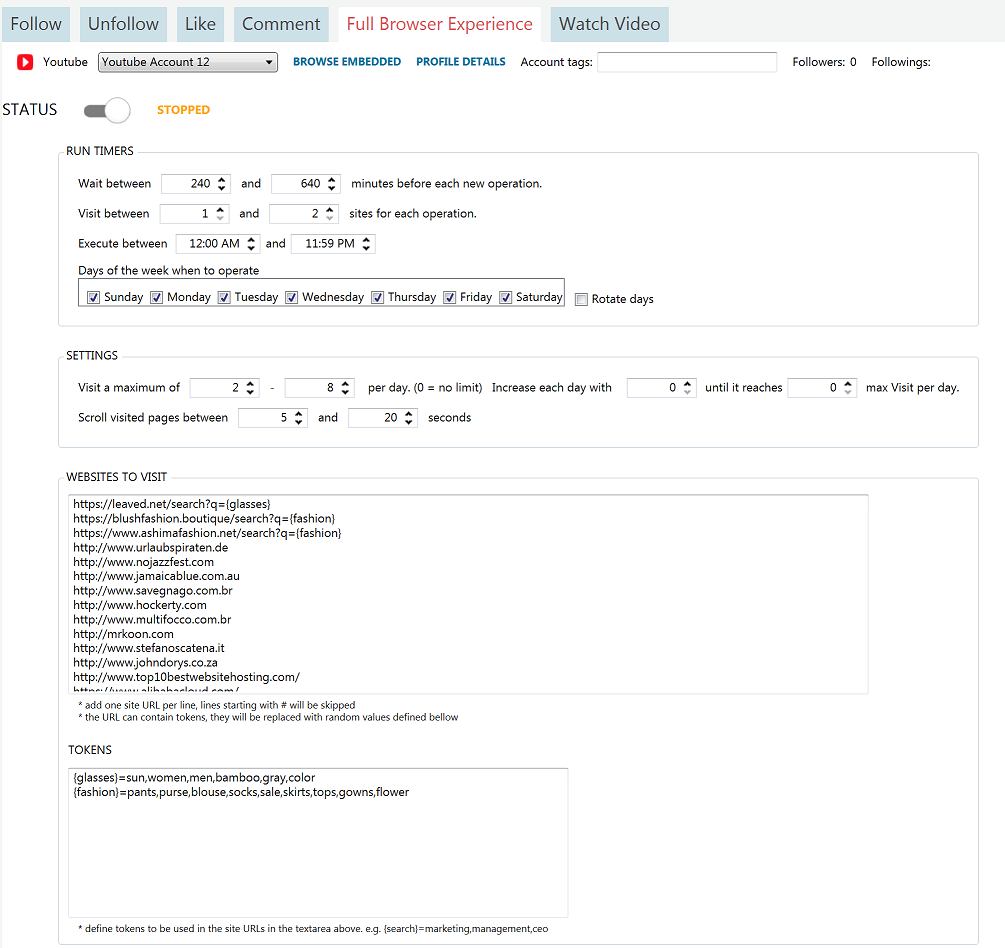Screen dimensions: 1005x948
Task: Uncheck the Friday checkbox
Action: 449,297
